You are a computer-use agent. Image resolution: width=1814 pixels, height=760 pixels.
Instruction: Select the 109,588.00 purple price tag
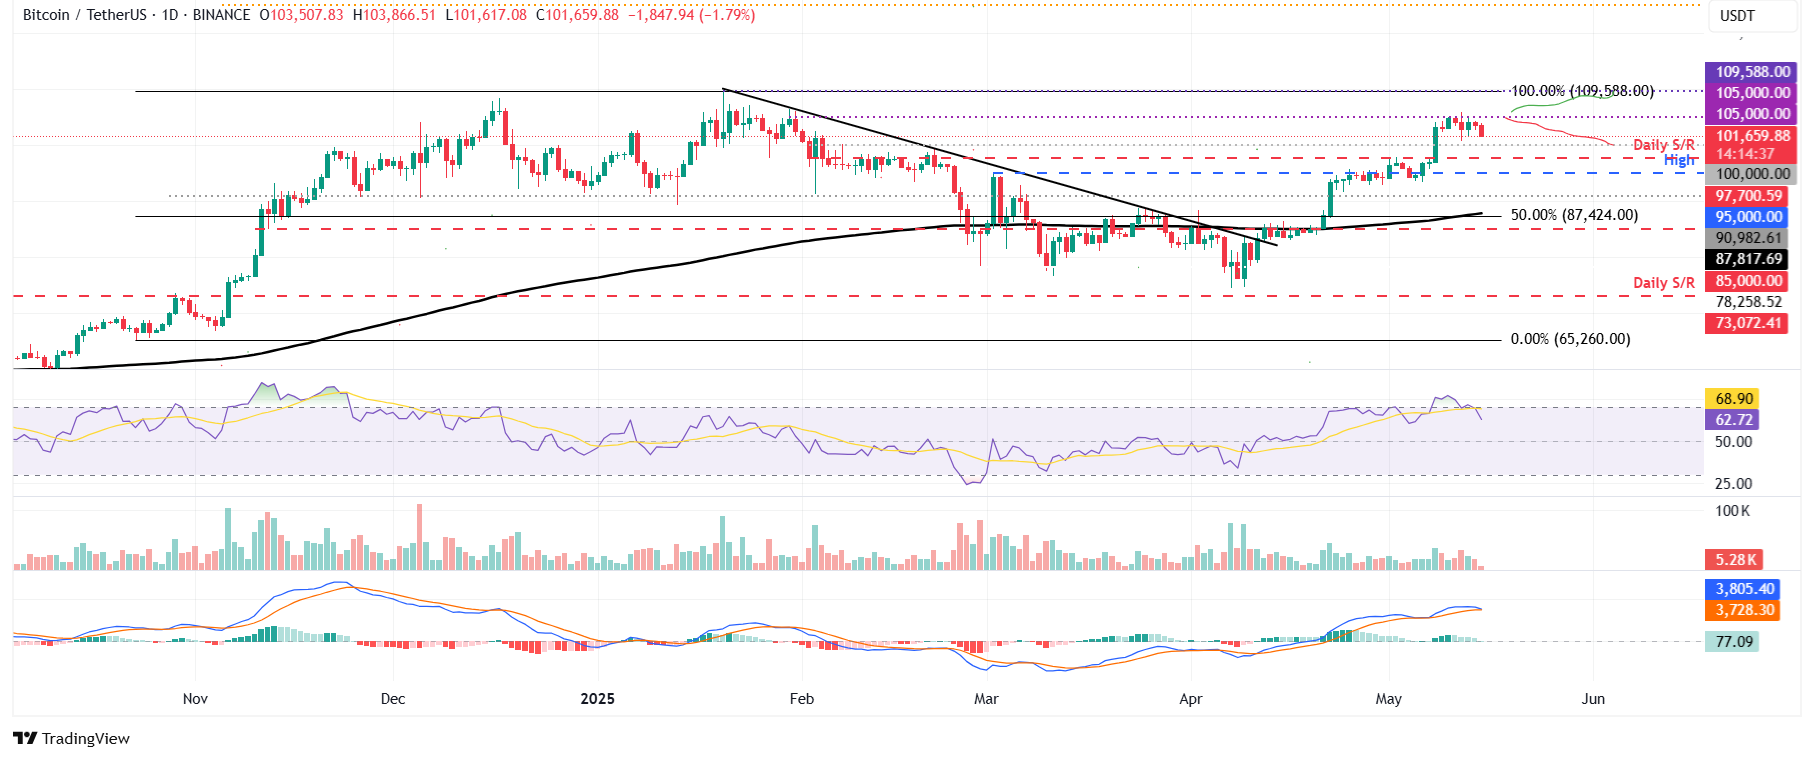1752,72
